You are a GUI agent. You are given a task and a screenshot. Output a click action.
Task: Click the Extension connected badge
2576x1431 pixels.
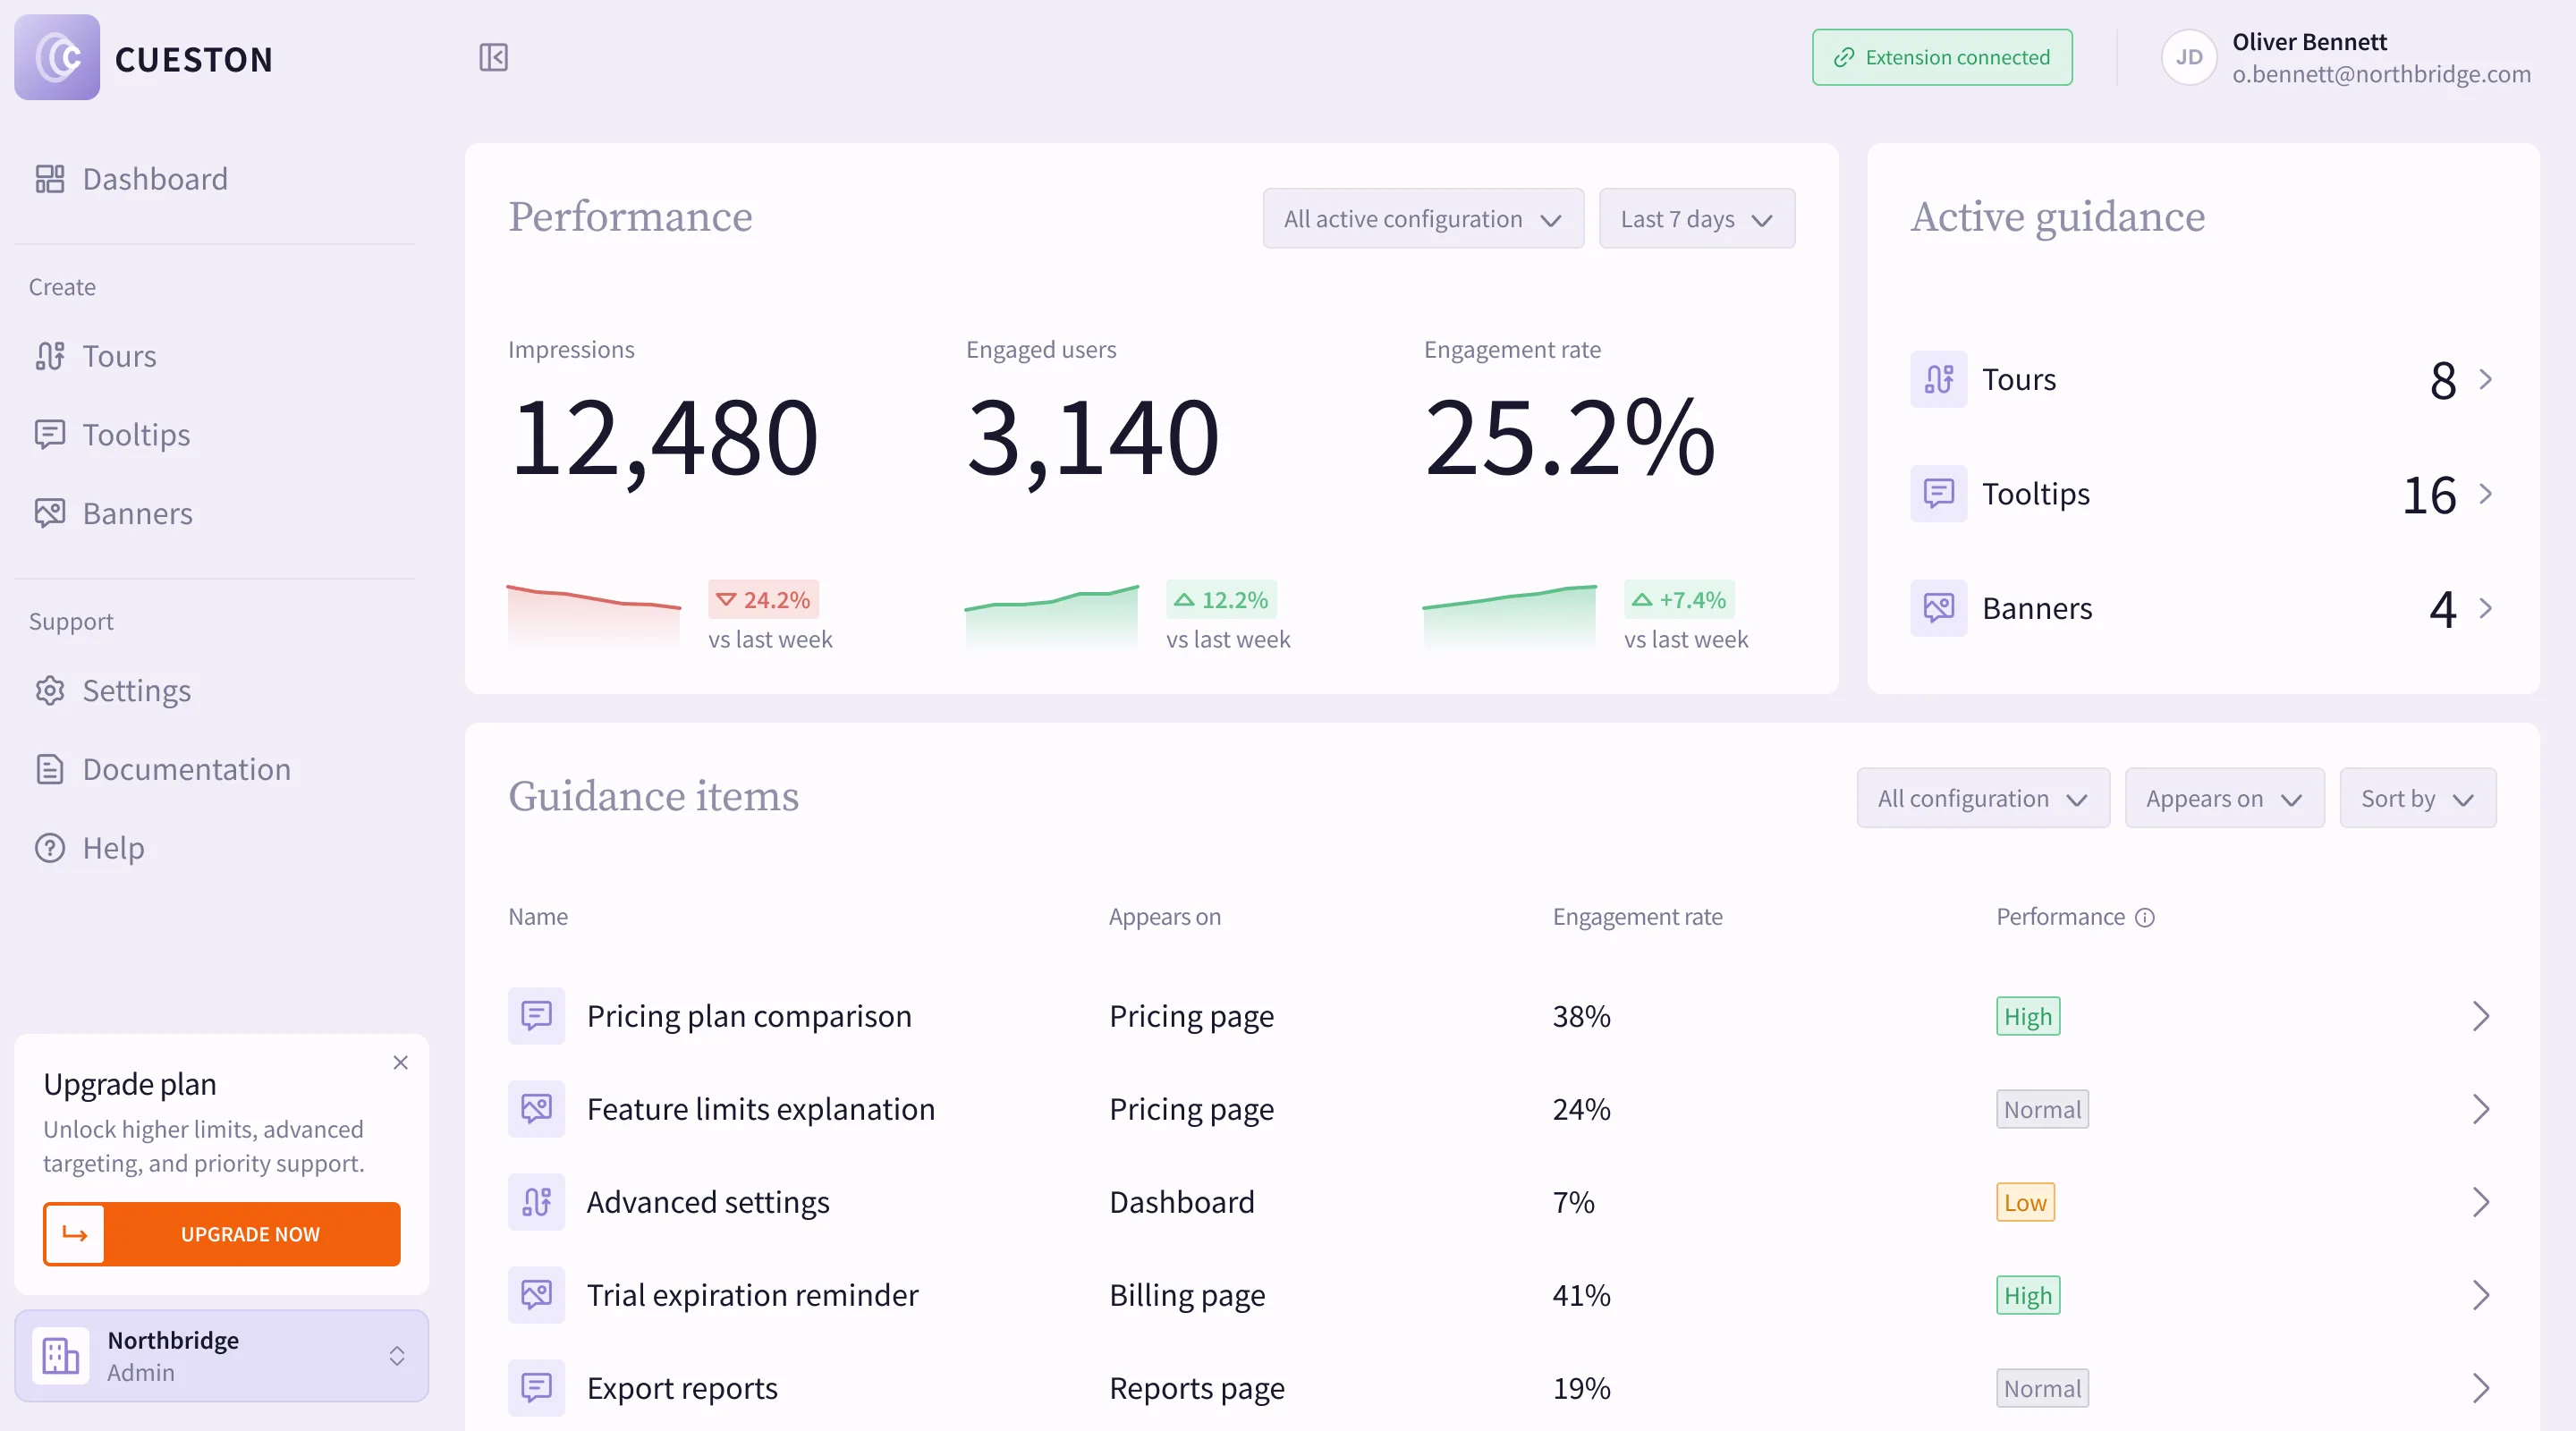[1942, 57]
